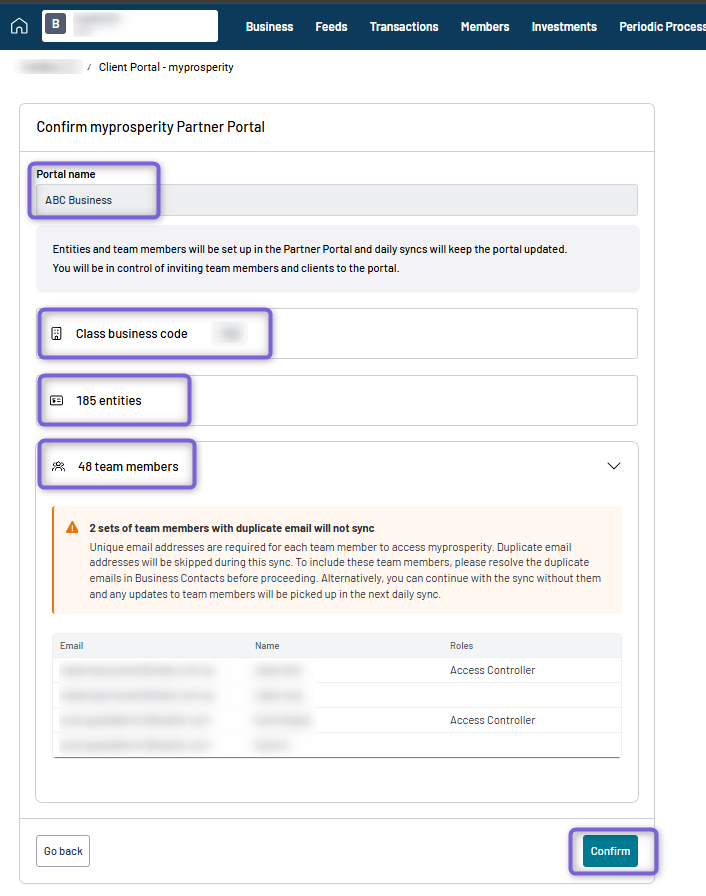The width and height of the screenshot is (706, 896).
Task: Click the Confirm myprosperity Partner Portal heading
Action: pos(151,127)
